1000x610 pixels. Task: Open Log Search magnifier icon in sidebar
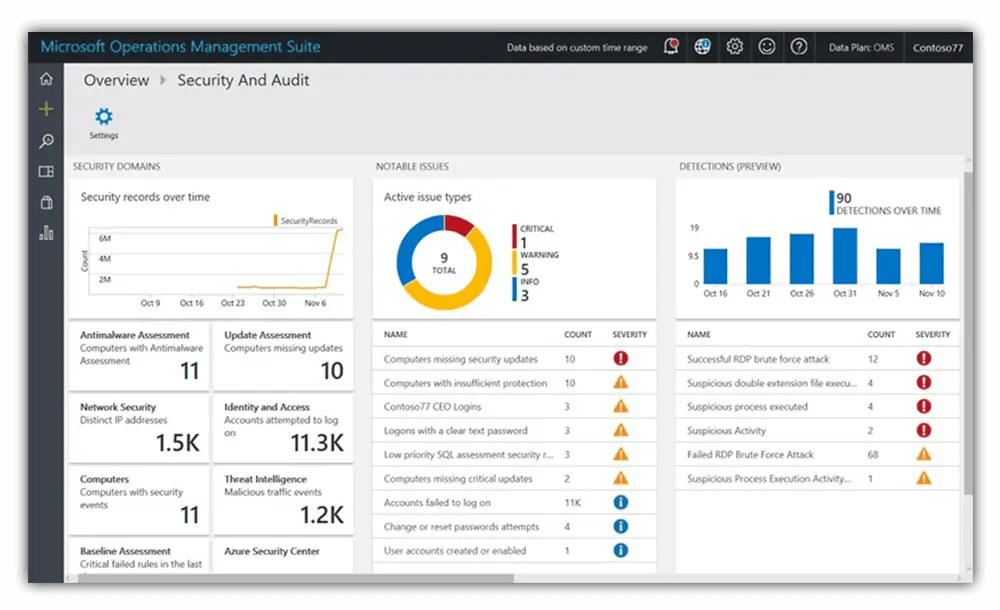click(x=46, y=141)
